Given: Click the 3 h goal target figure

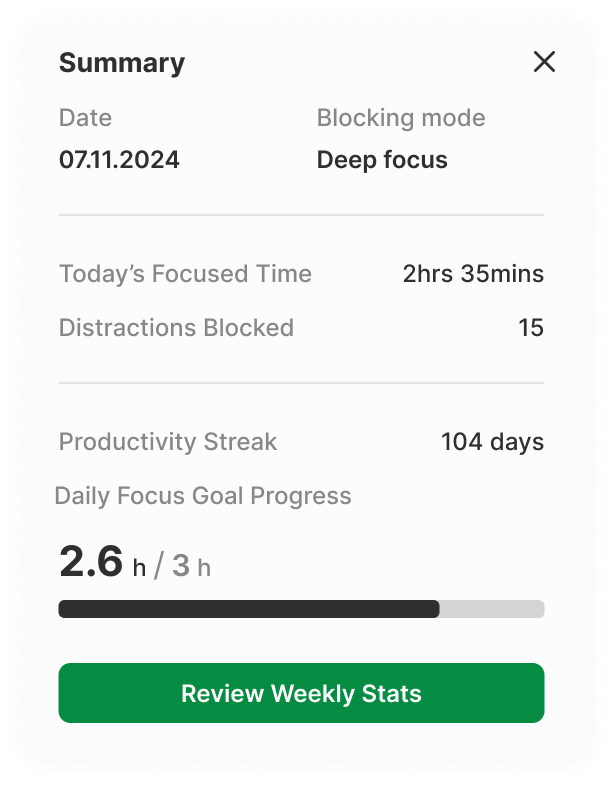Looking at the screenshot, I should 191,566.
